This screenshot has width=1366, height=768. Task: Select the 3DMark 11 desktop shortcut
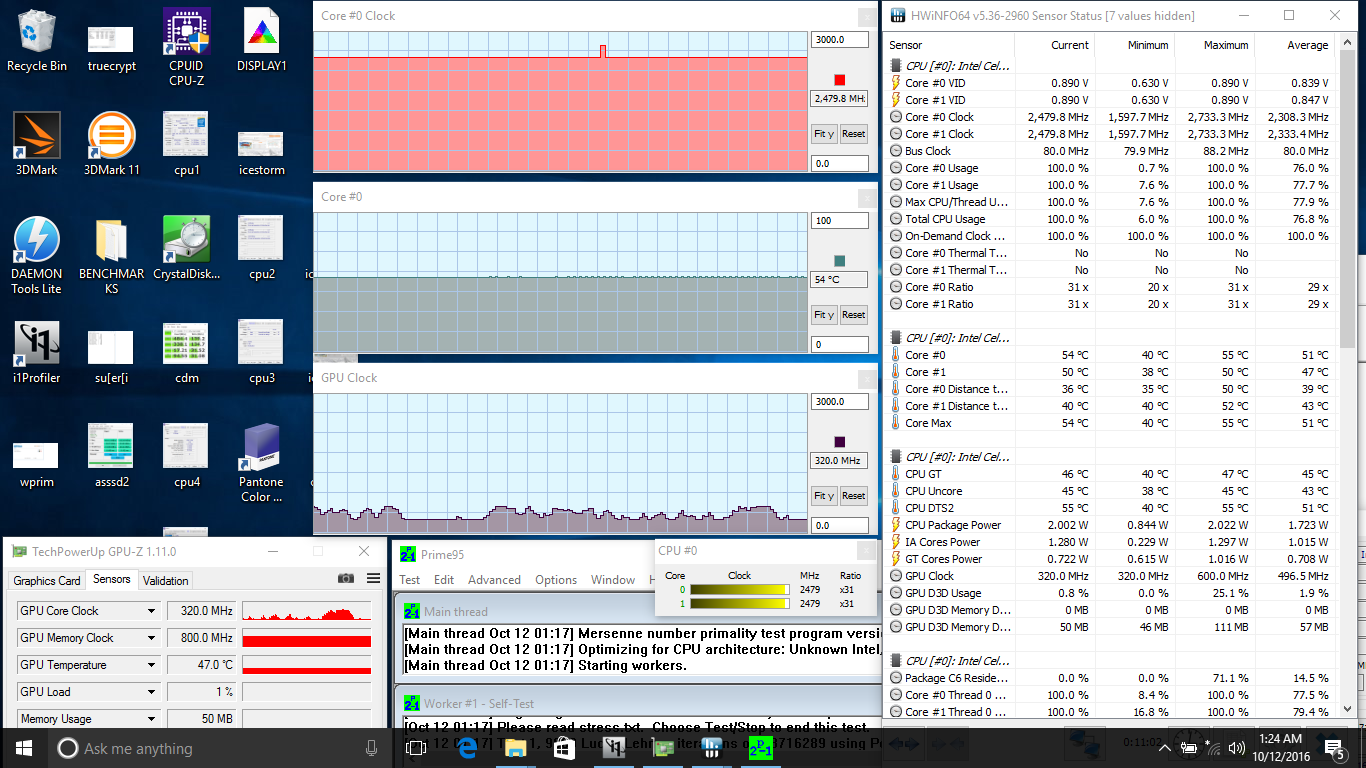click(112, 144)
